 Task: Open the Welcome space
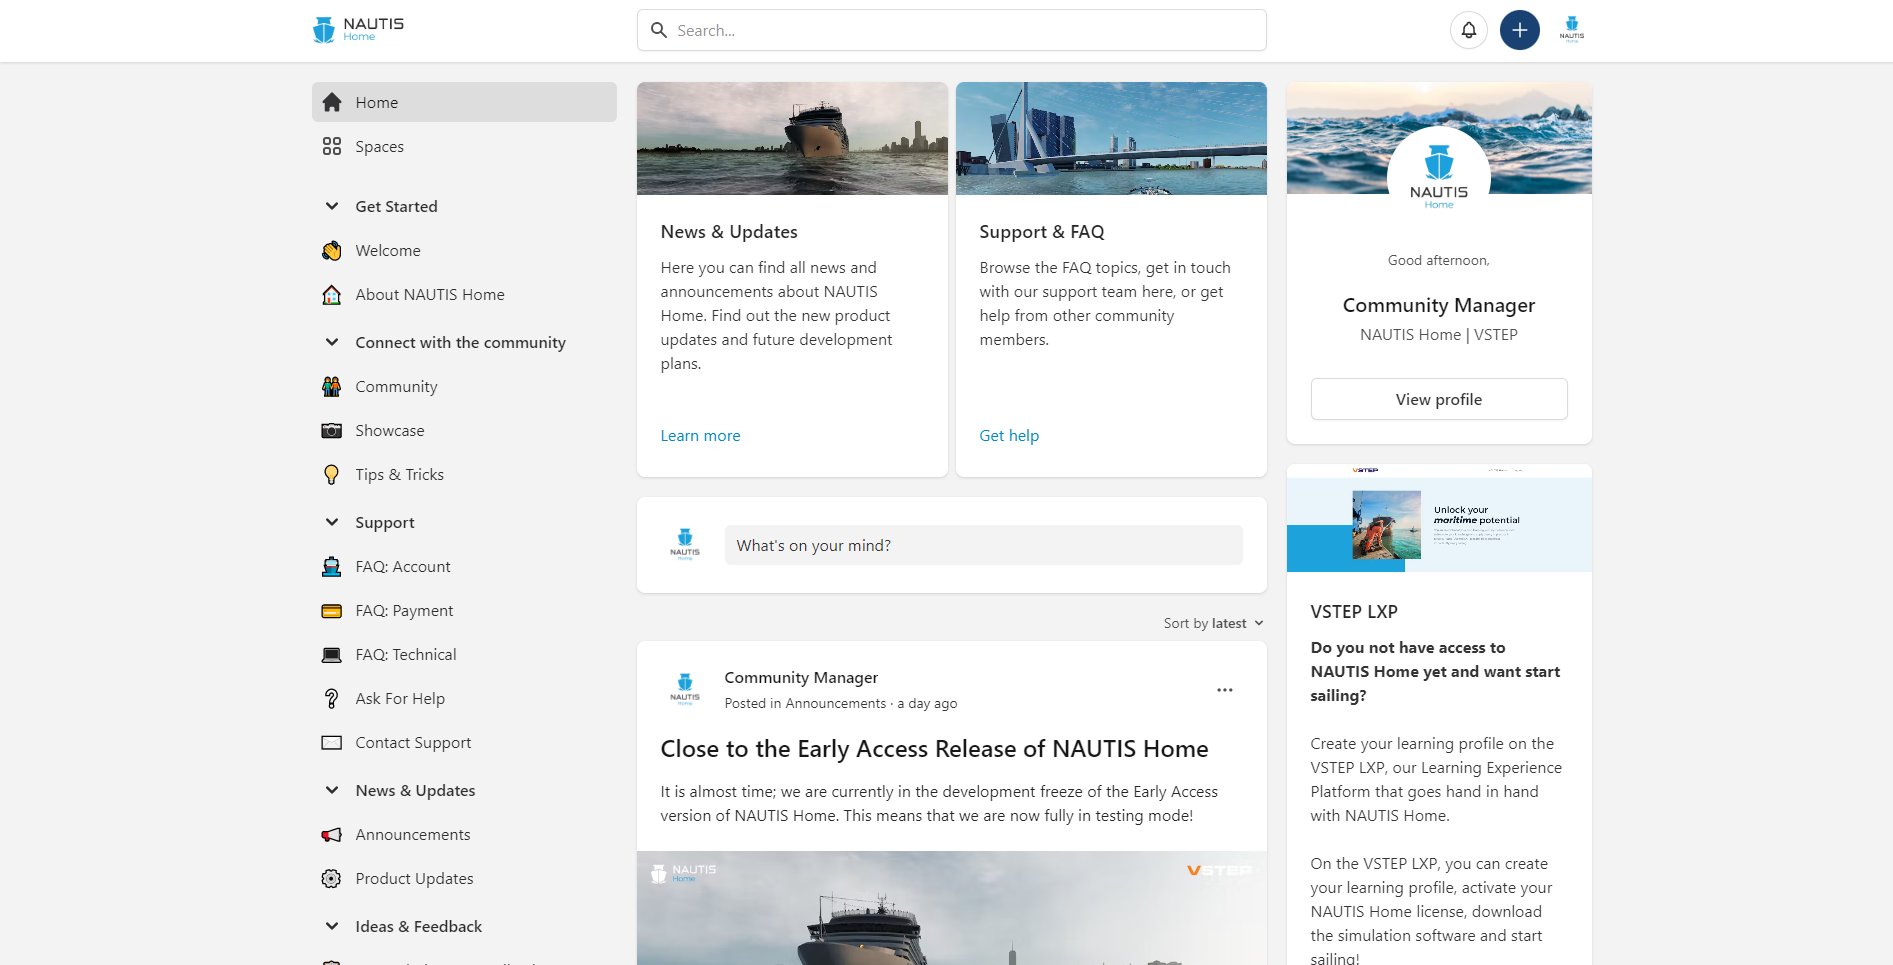(x=464, y=250)
